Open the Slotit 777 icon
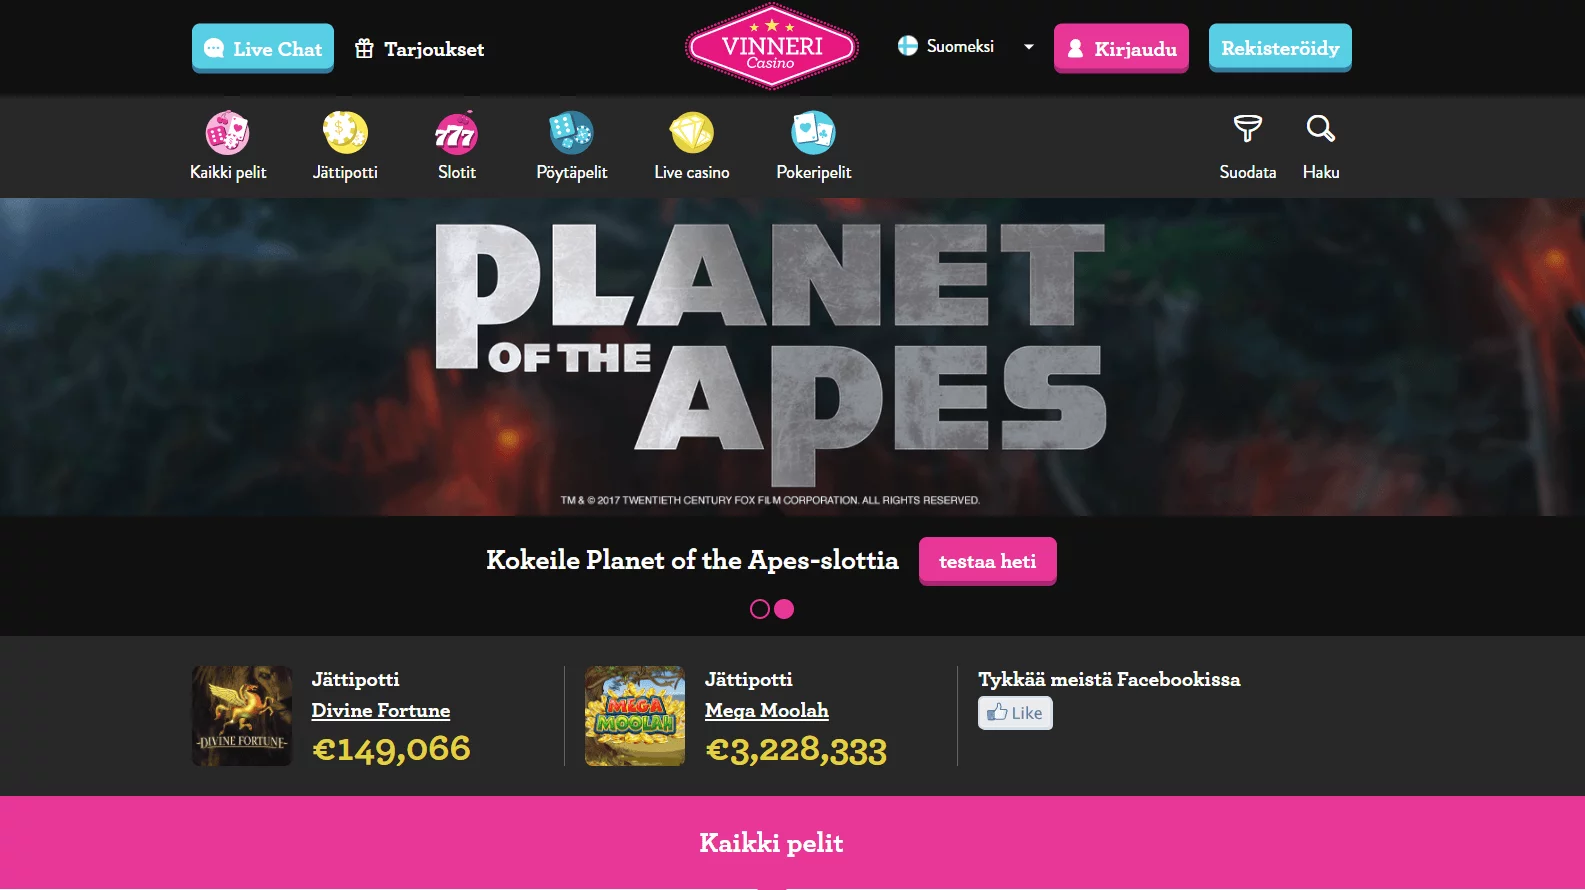Viewport: 1585px width, 890px height. pos(456,132)
